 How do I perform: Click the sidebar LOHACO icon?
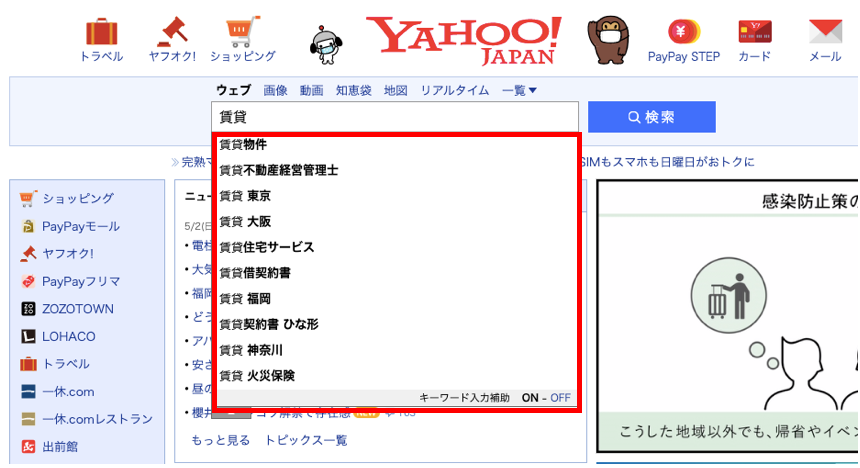point(28,336)
